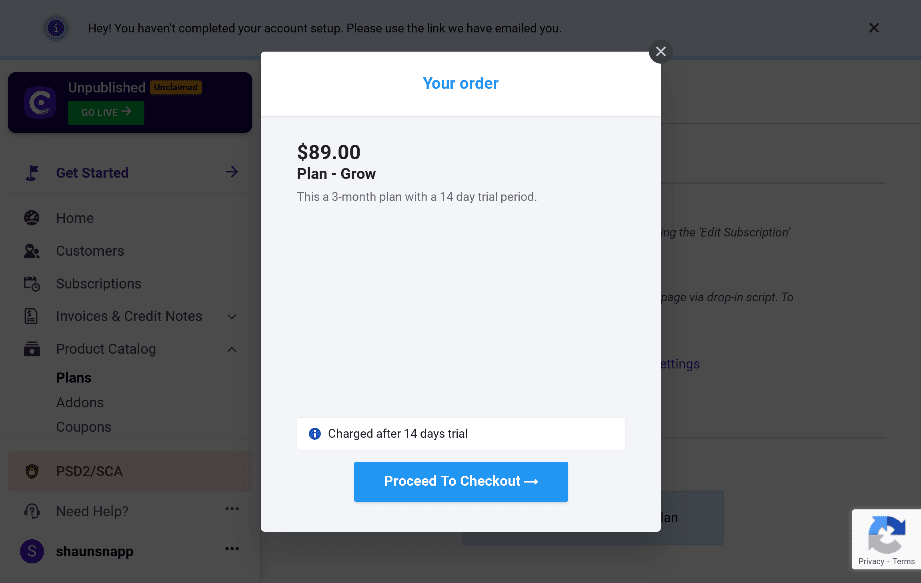This screenshot has width=921, height=583.
Task: Select Addons in Product Catalog
Action: [x=80, y=402]
